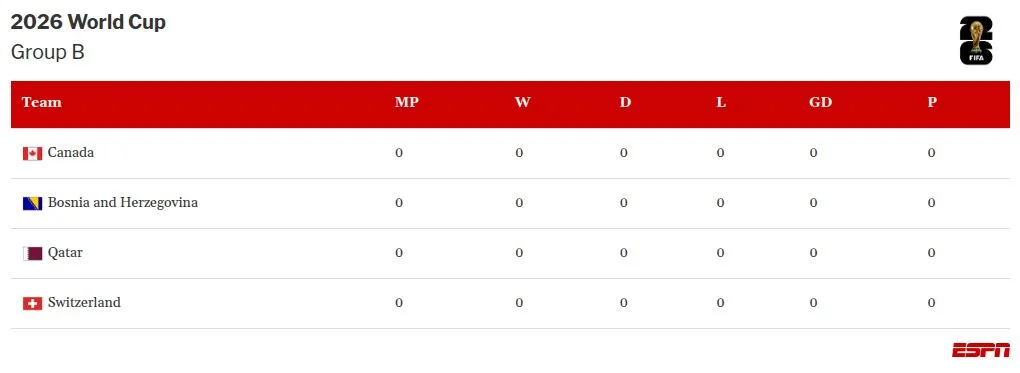1020x373 pixels.
Task: Click the Qatar flag icon
Action: click(33, 253)
